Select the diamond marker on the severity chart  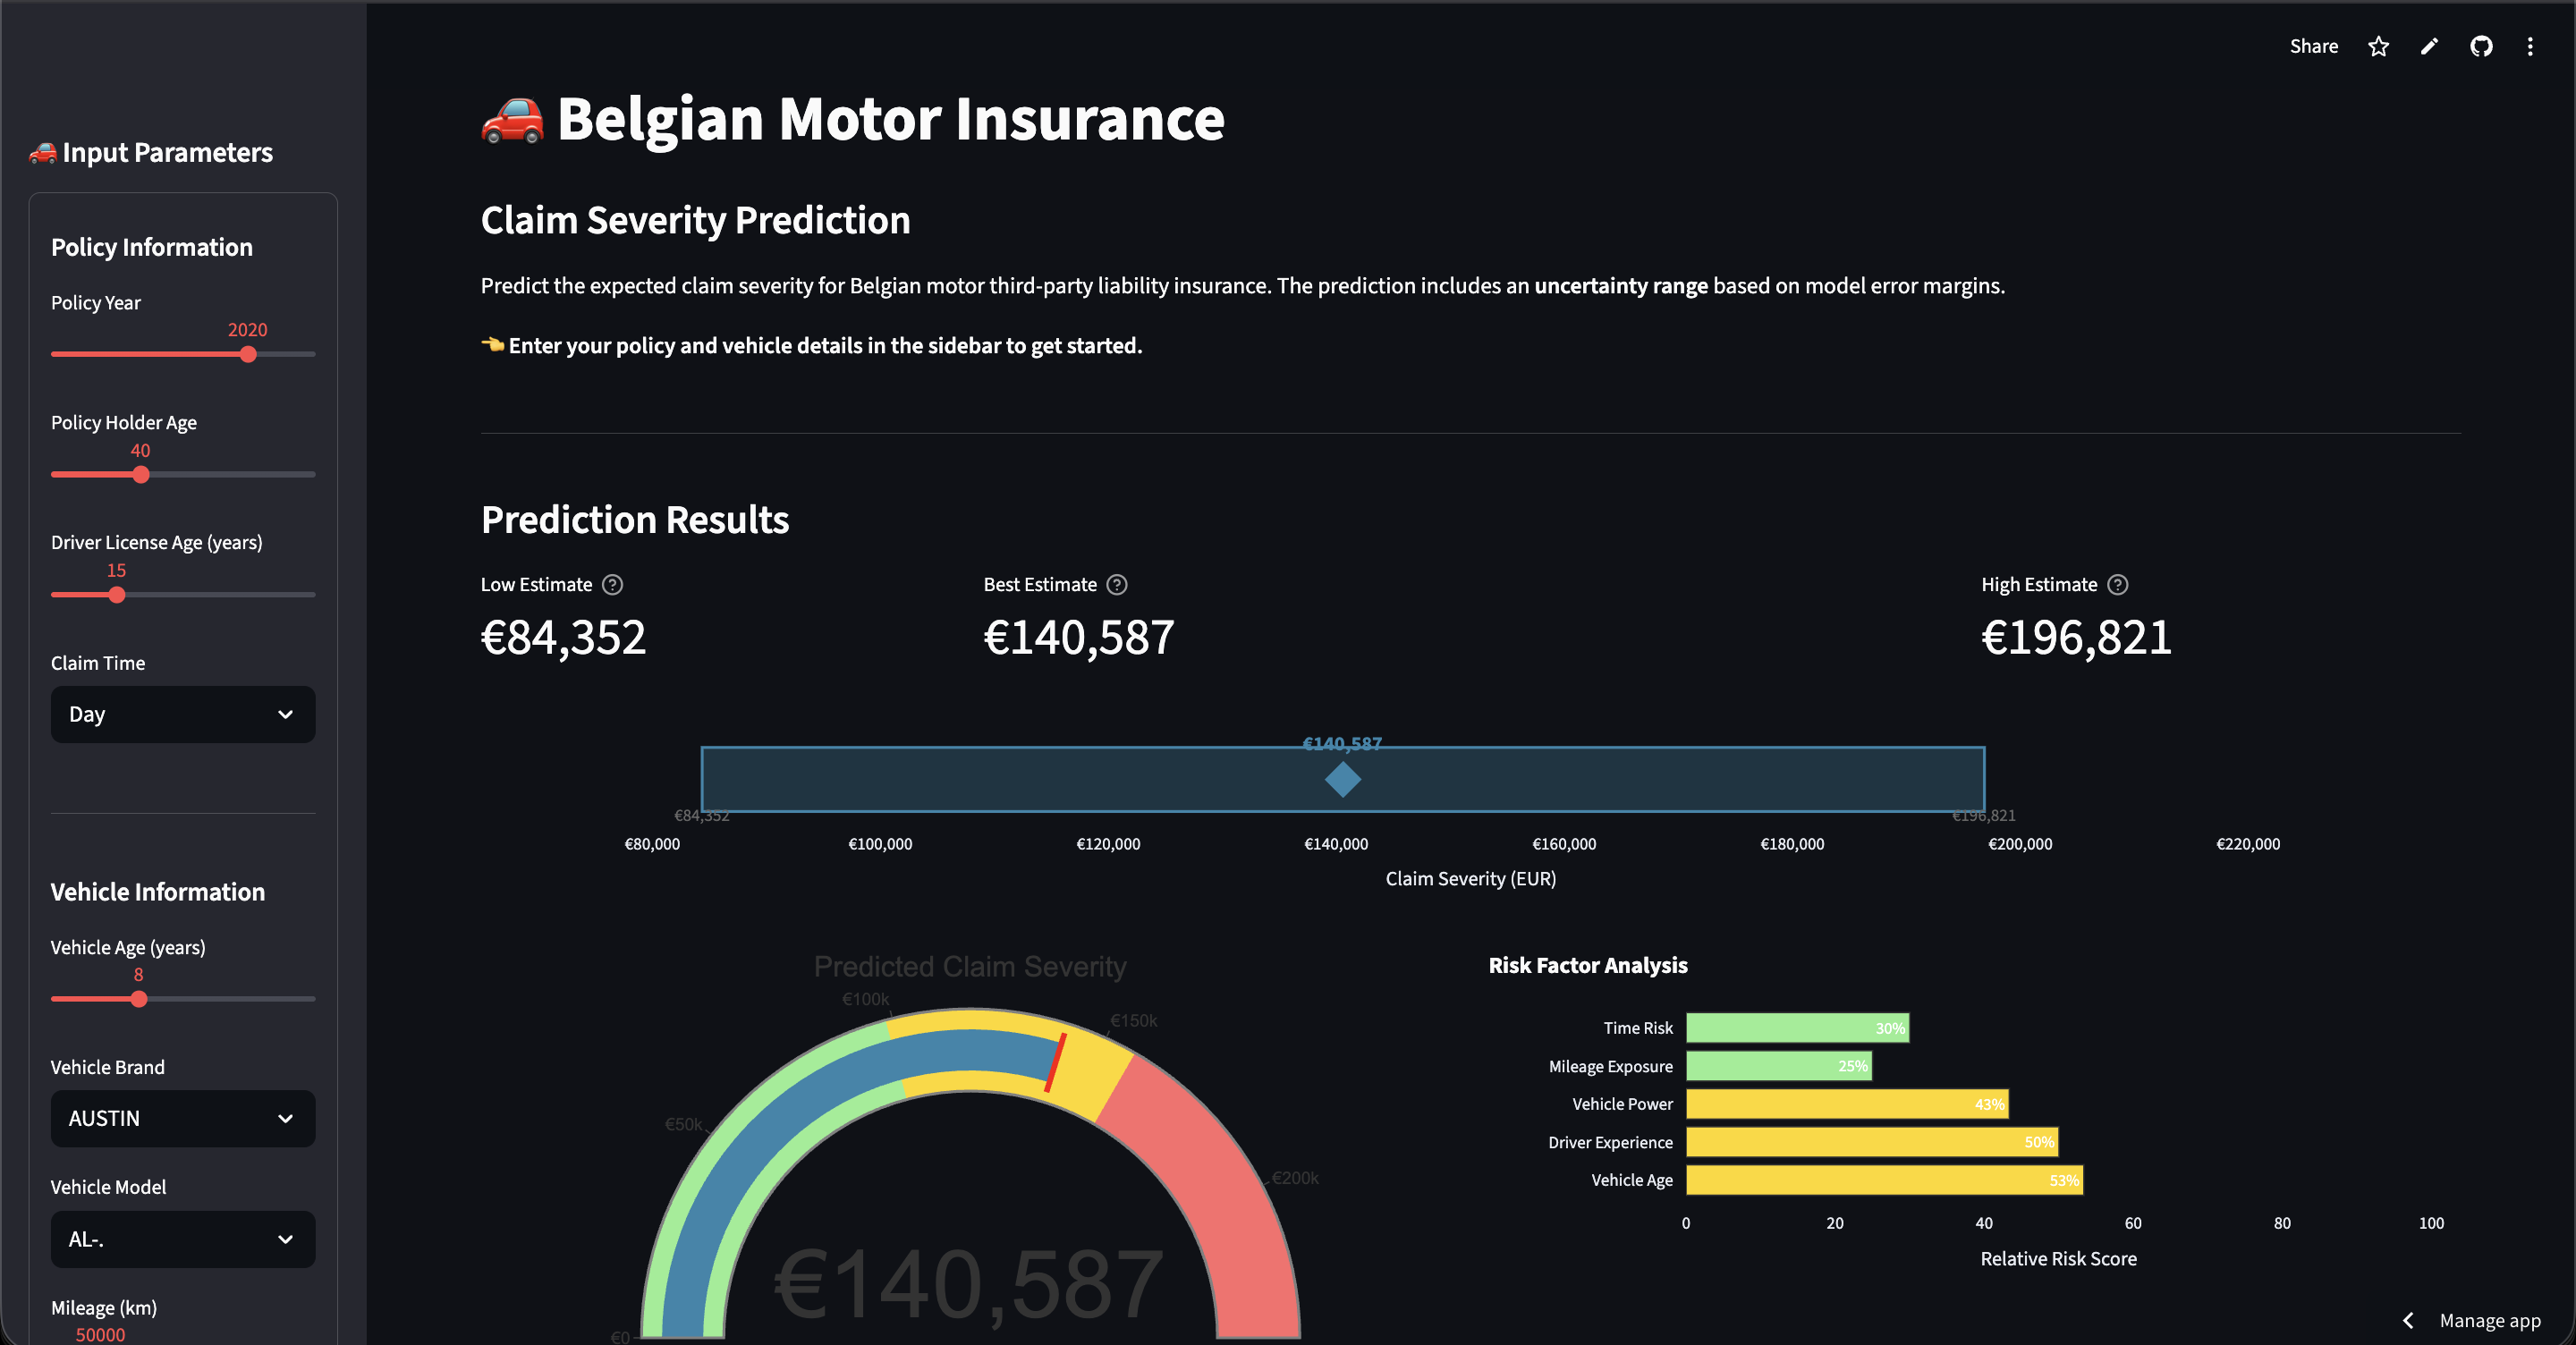(1342, 781)
